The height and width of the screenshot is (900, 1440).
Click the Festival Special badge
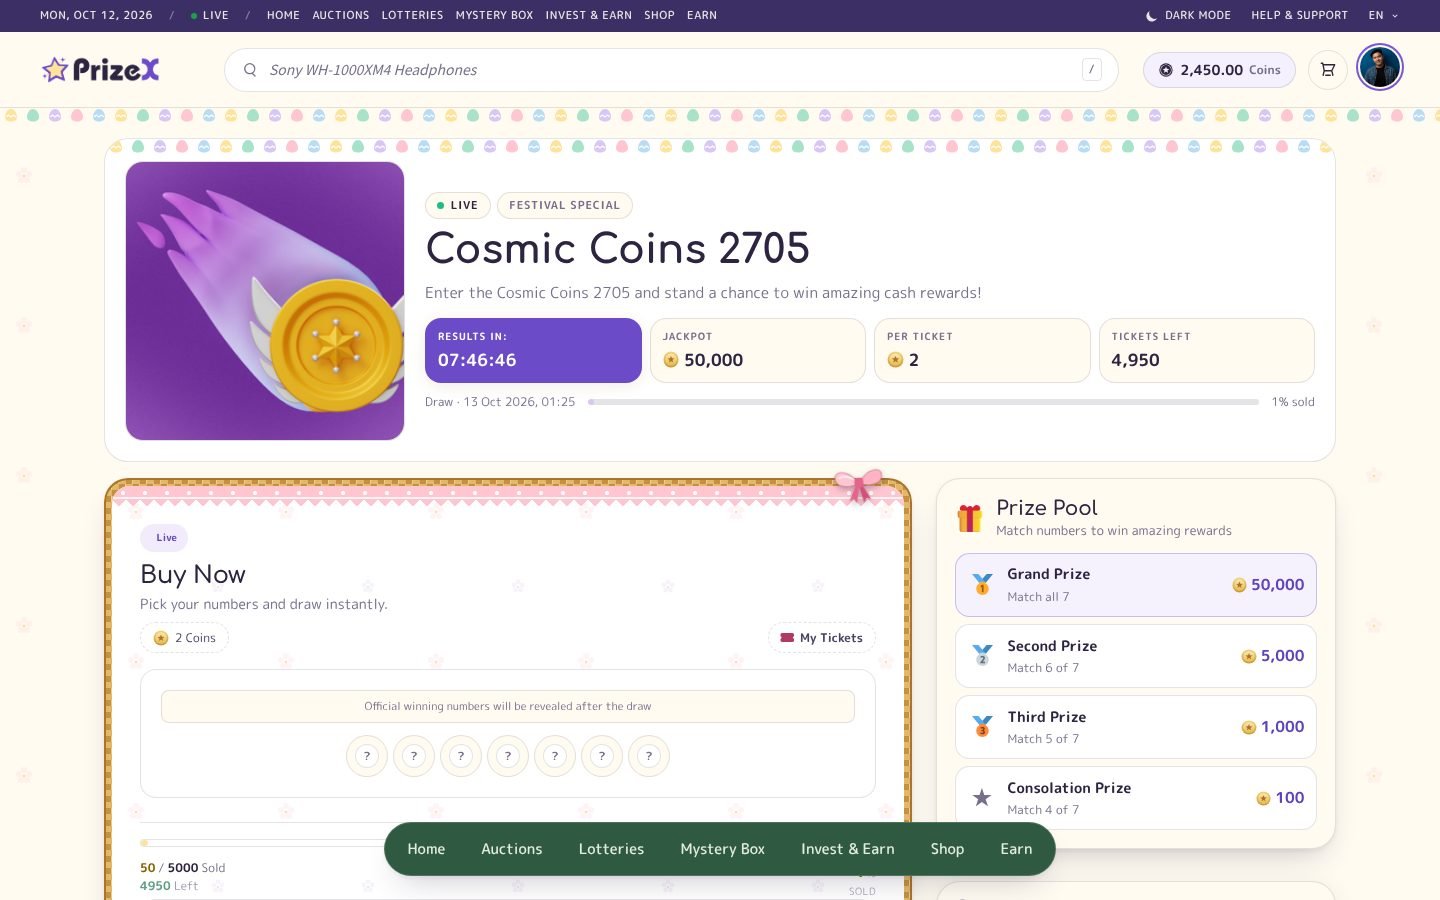[x=564, y=205]
